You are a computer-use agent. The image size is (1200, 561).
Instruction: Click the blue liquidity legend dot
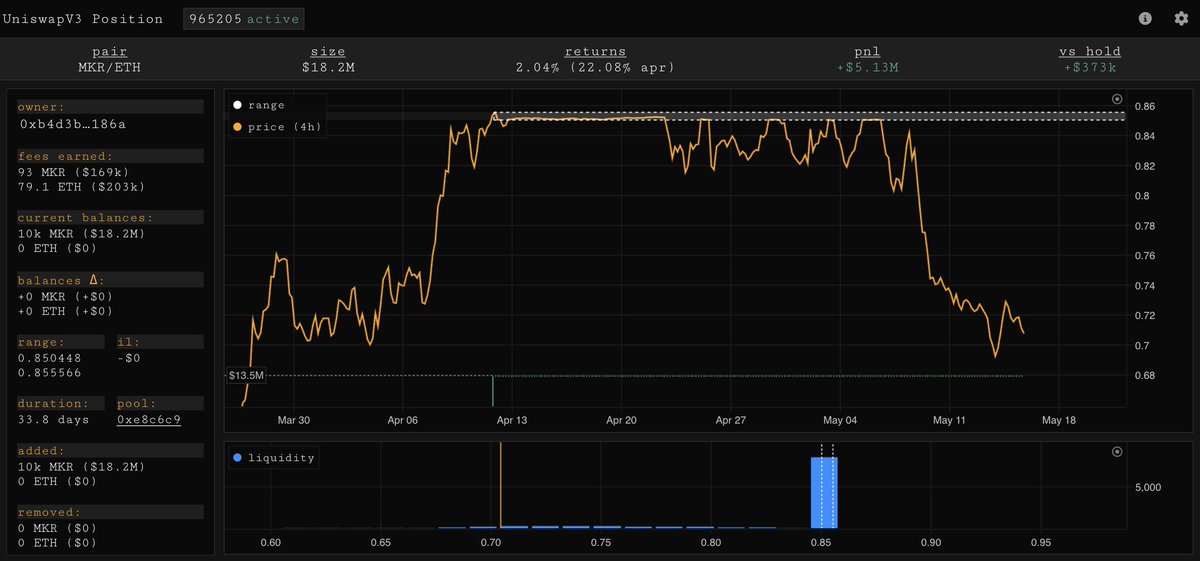pyautogui.click(x=237, y=458)
